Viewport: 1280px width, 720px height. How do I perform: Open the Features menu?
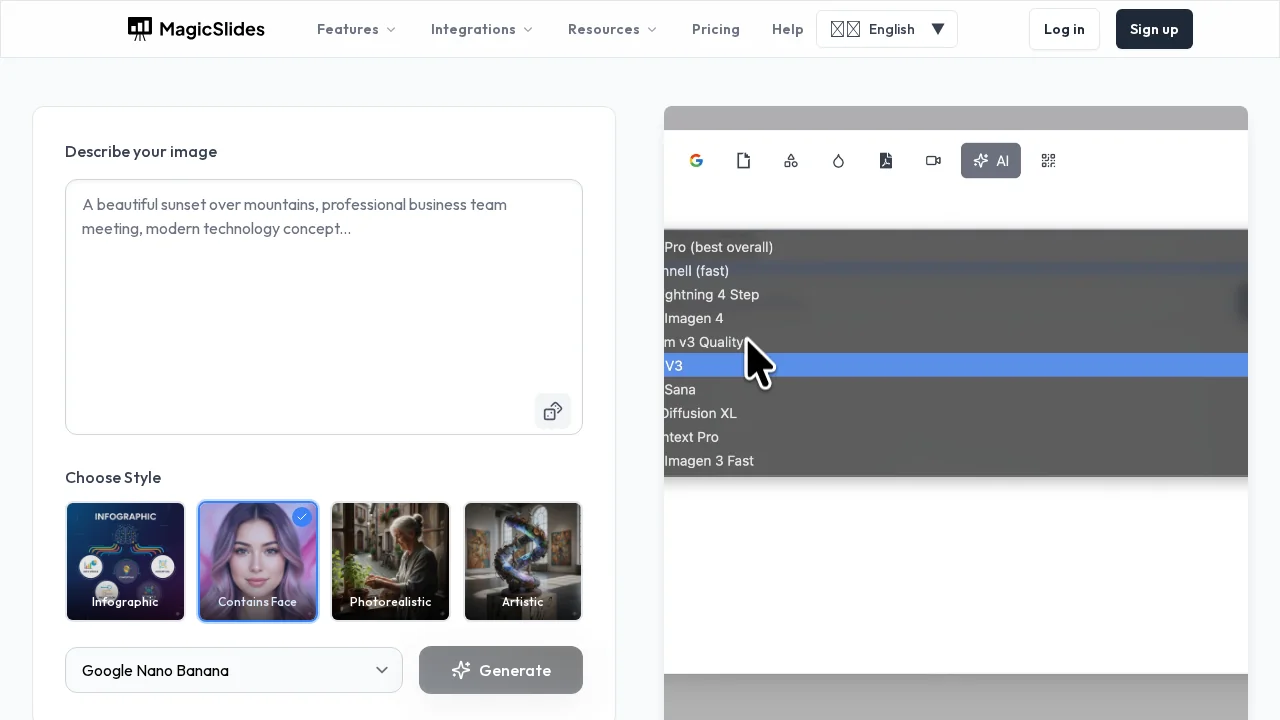(356, 29)
